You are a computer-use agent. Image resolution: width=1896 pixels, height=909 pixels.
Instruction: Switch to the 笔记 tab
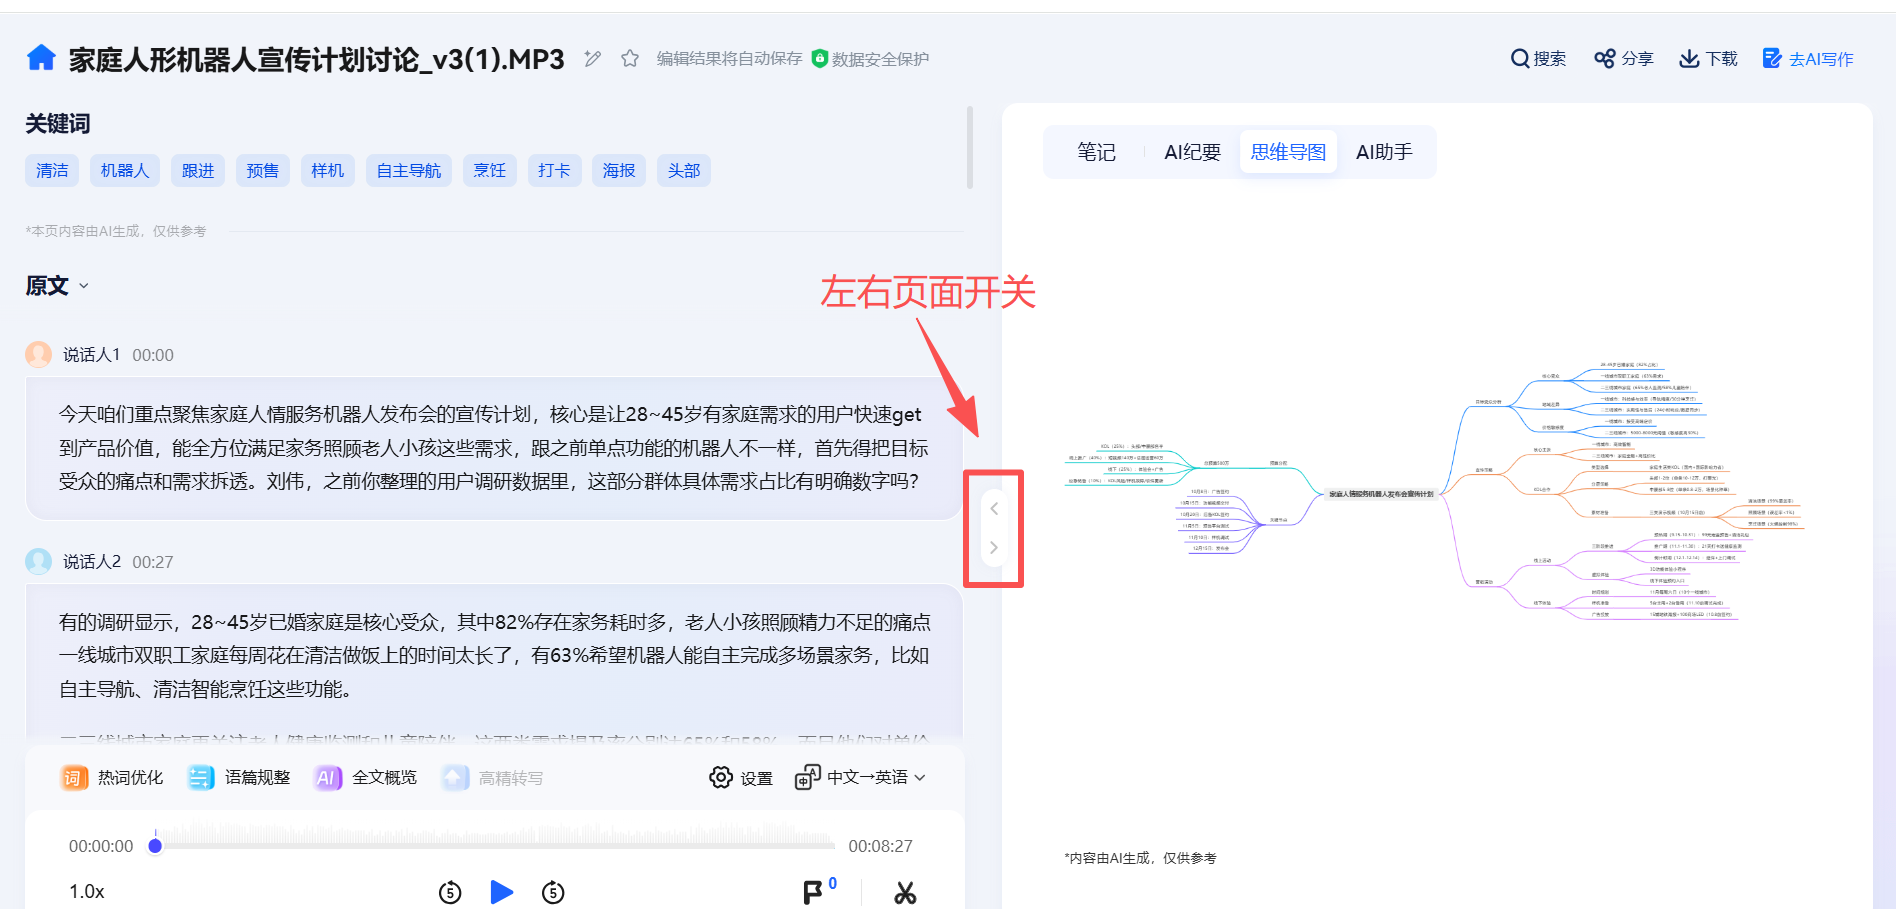[x=1096, y=152]
